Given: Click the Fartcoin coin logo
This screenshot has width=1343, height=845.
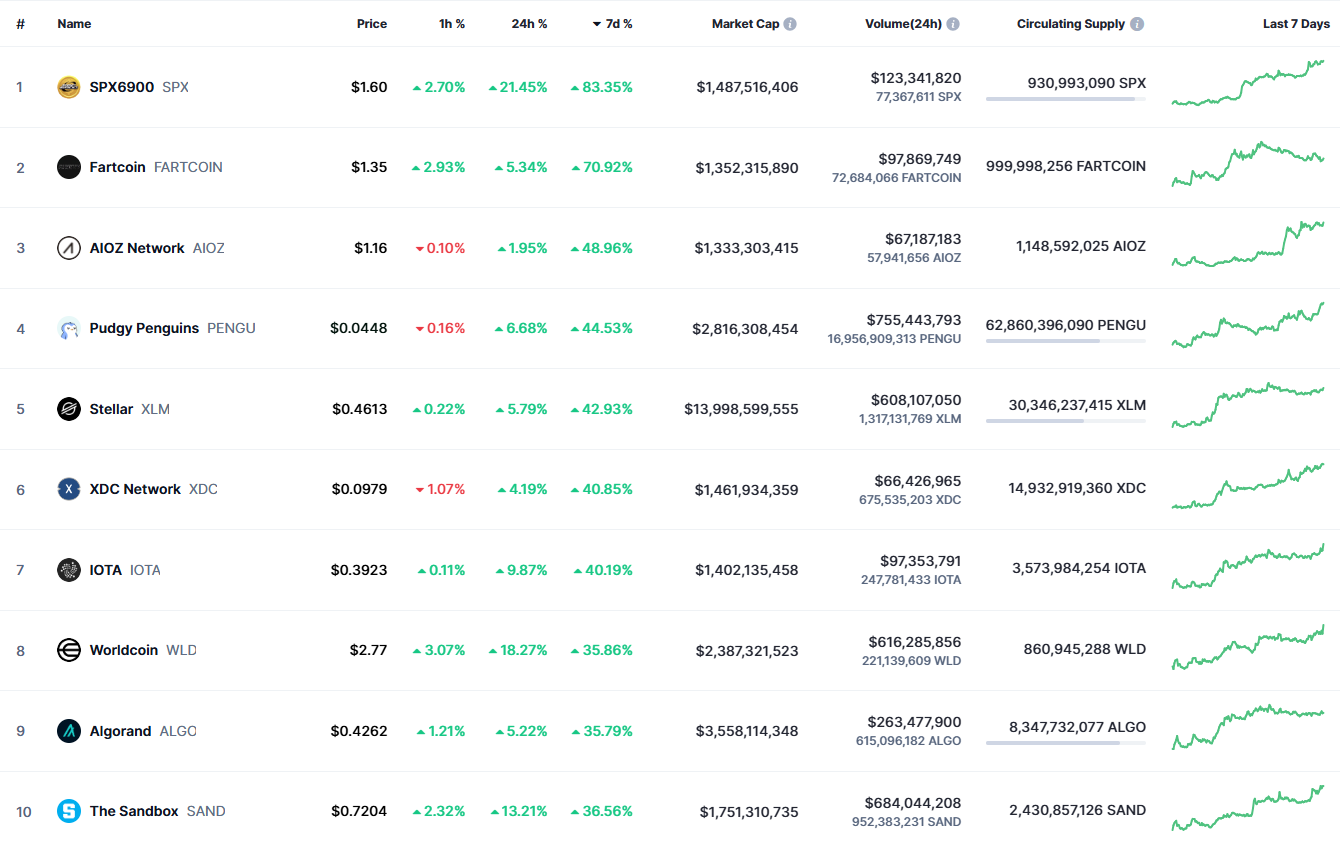Looking at the screenshot, I should [69, 167].
